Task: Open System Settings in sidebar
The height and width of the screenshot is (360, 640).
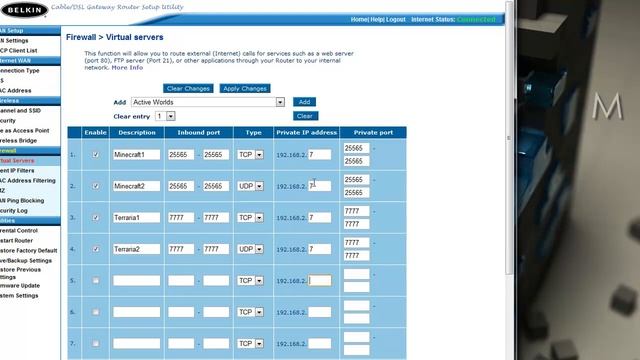Action: click(19, 296)
